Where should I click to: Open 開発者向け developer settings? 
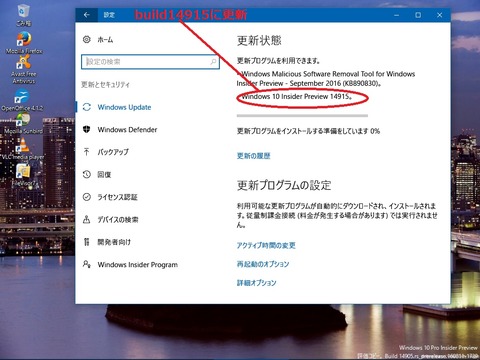click(x=114, y=242)
